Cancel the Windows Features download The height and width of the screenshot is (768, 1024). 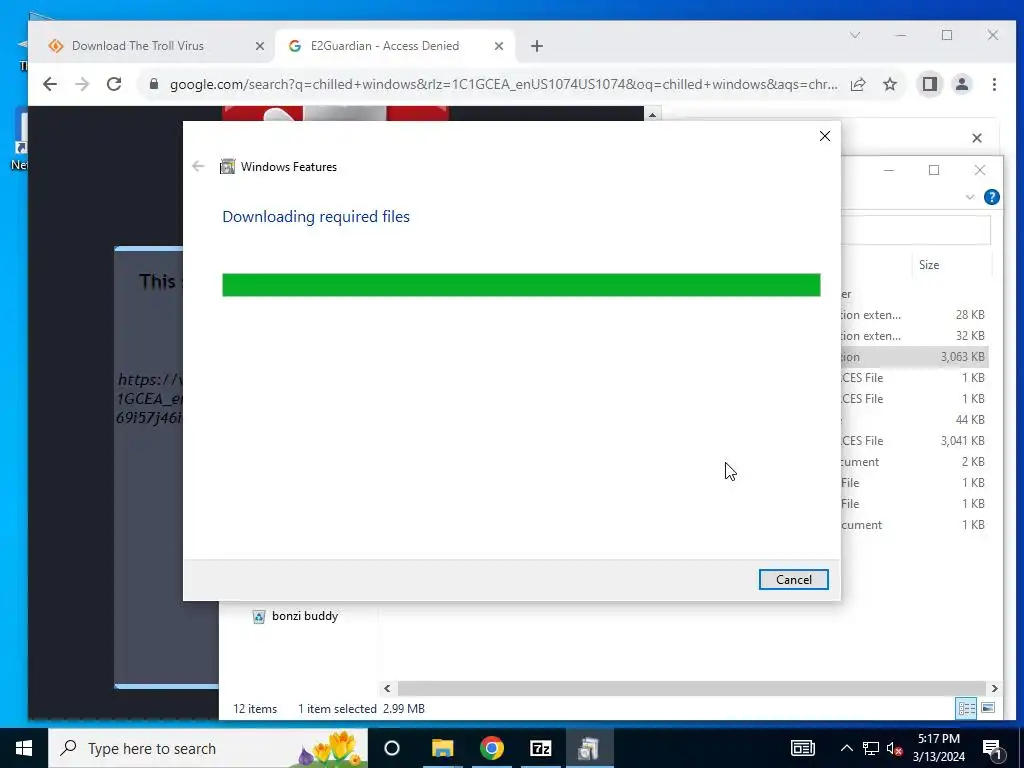pyautogui.click(x=793, y=579)
